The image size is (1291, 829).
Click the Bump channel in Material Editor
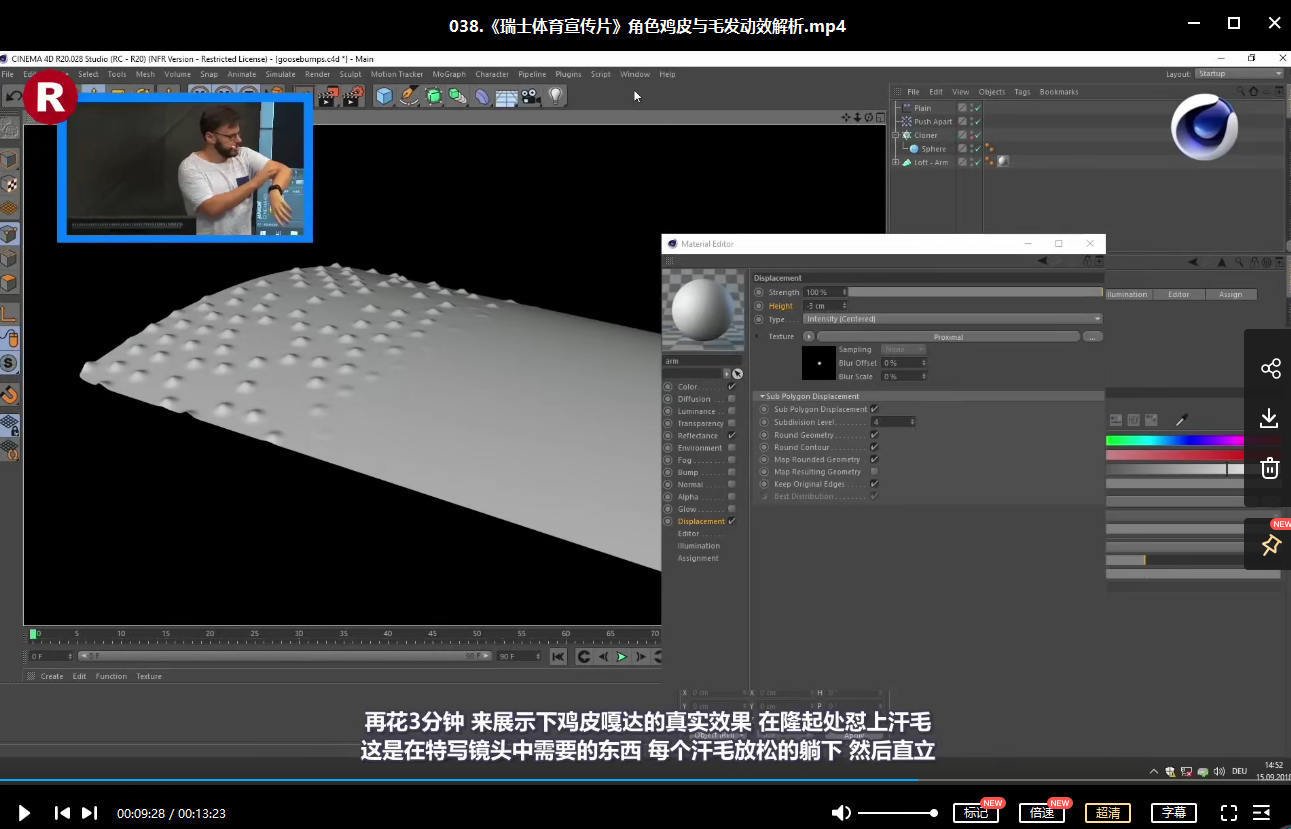click(x=689, y=471)
